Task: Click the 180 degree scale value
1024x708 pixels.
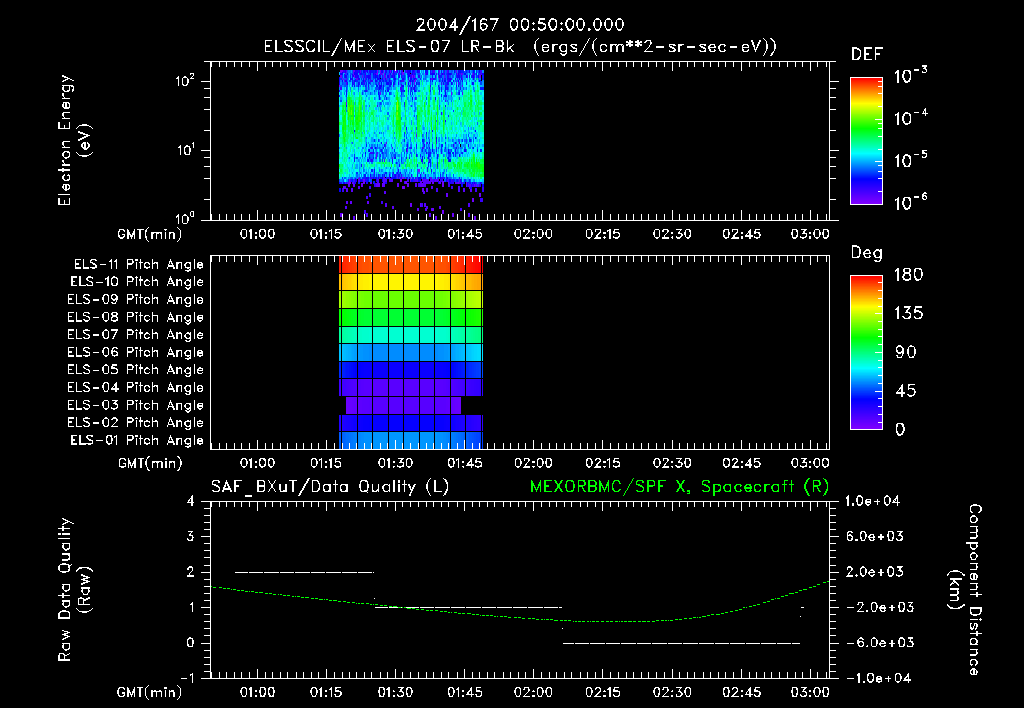Action: pos(908,274)
